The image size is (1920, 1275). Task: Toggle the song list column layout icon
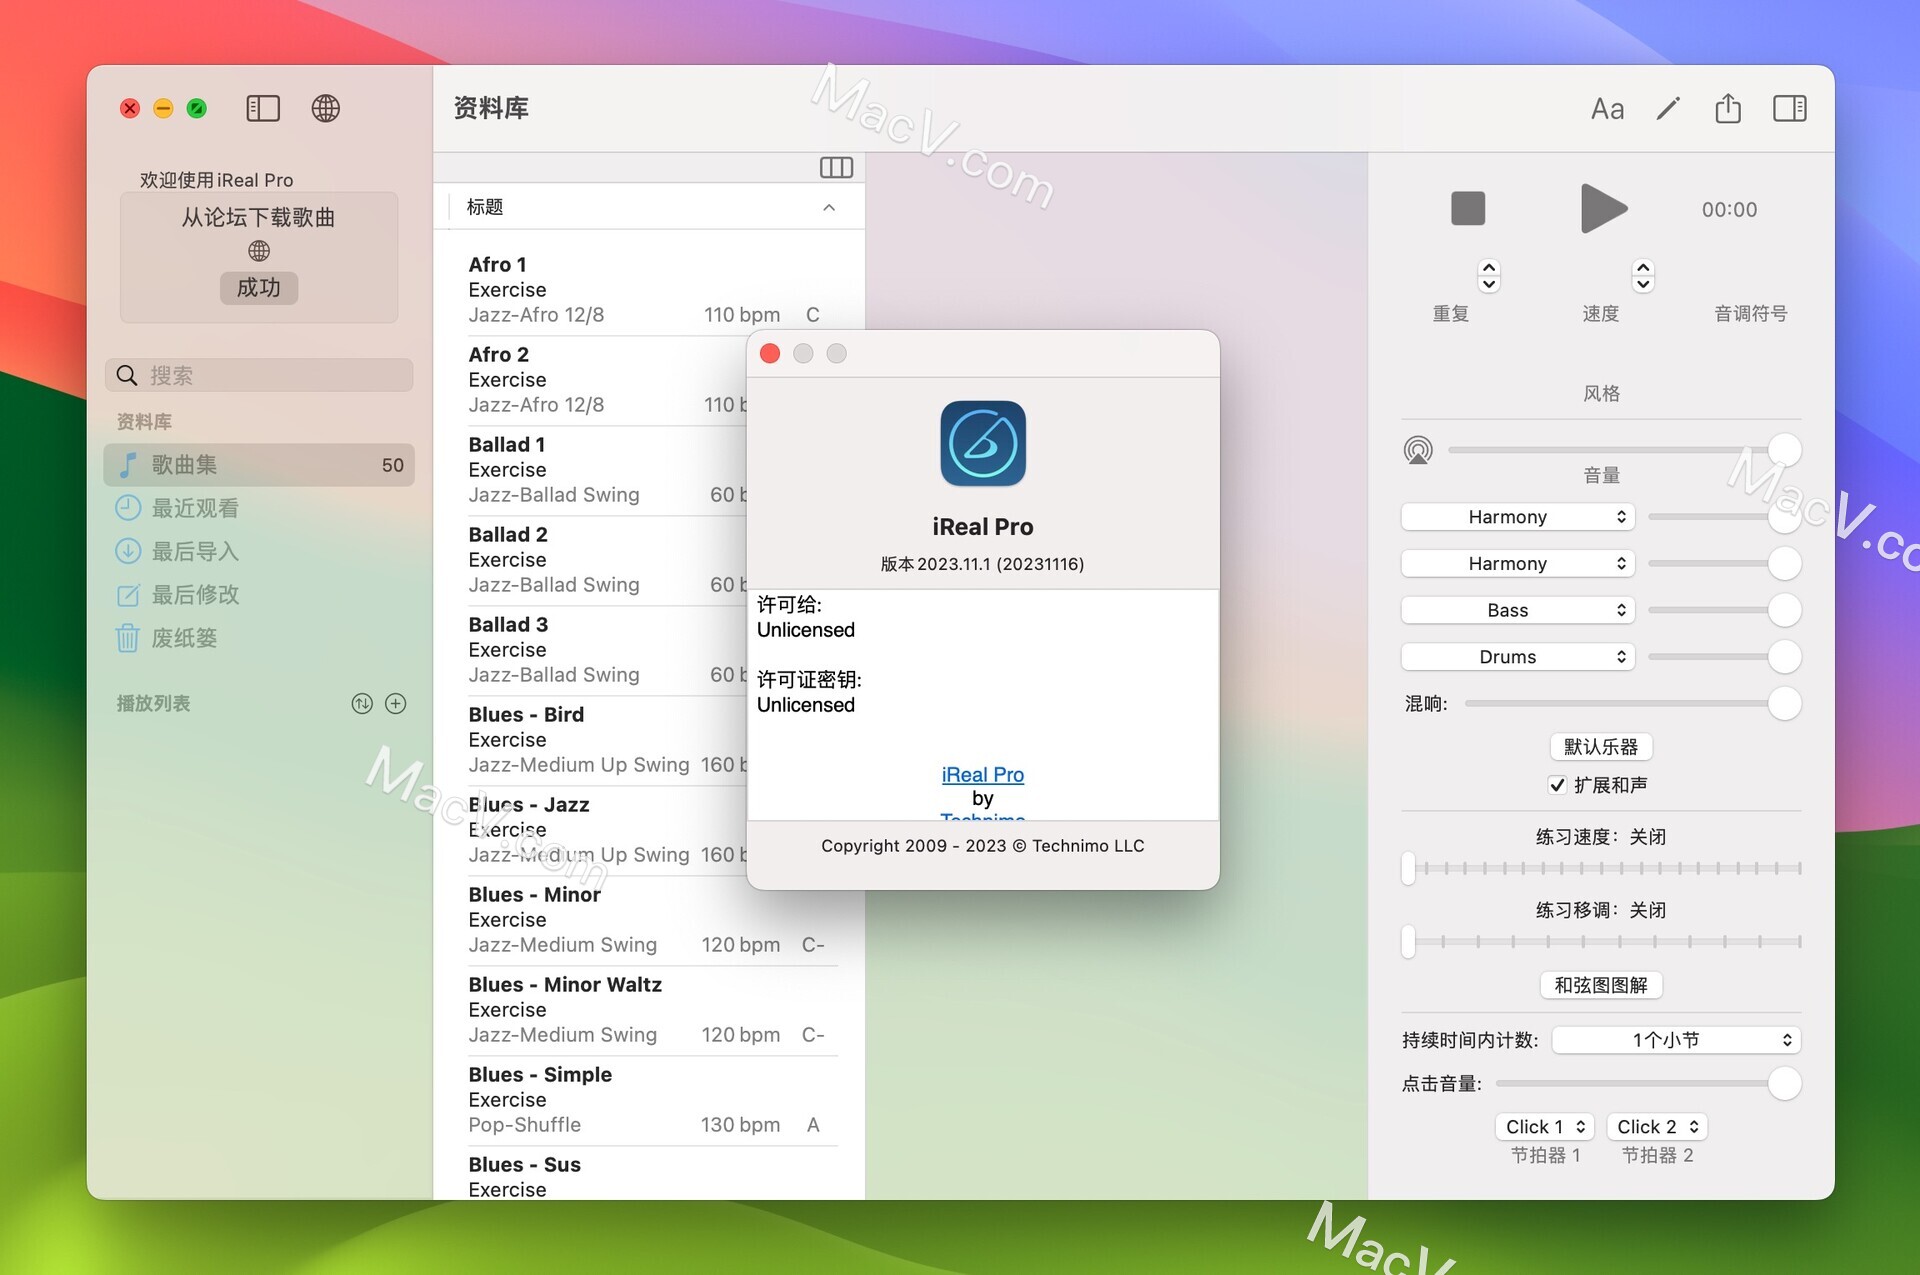click(x=836, y=167)
